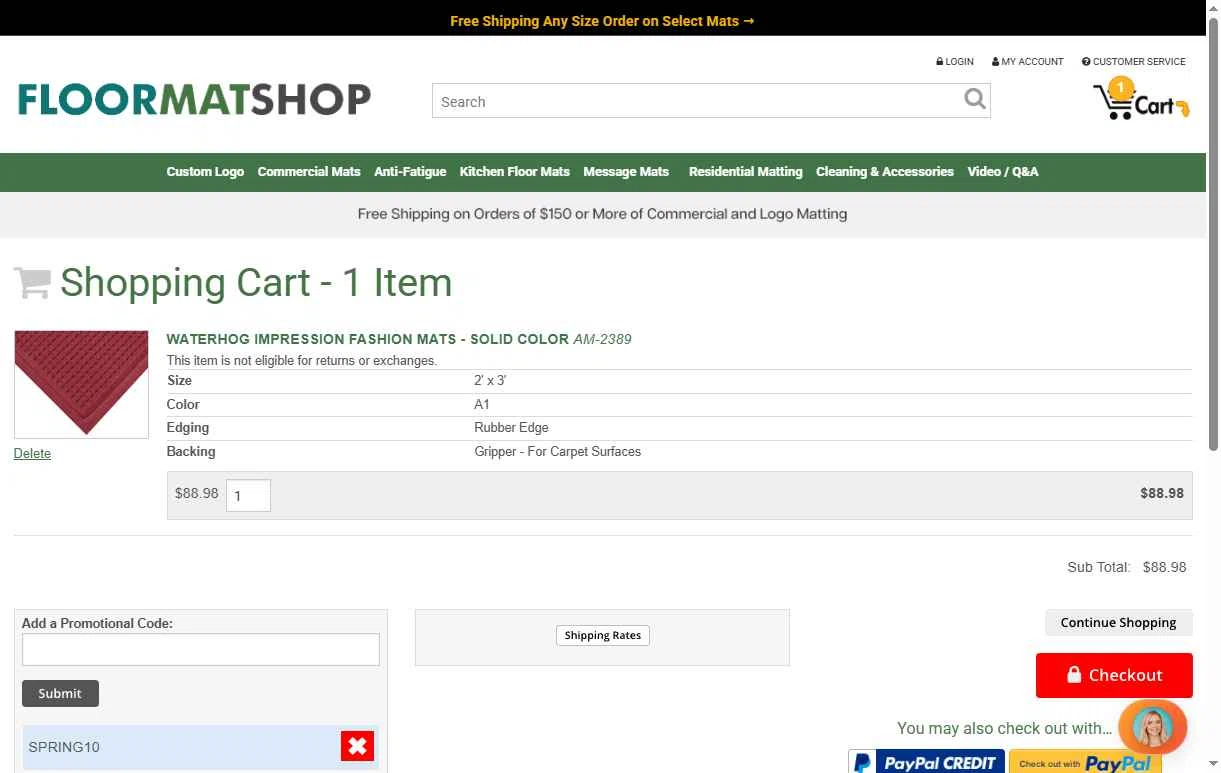Click the free shipping $150 notice text
The image size is (1221, 773).
[x=602, y=214]
